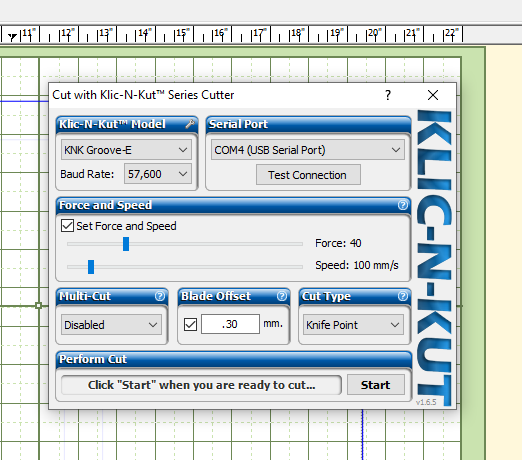Click the Speed slider handle
The height and width of the screenshot is (460, 522).
[91, 267]
